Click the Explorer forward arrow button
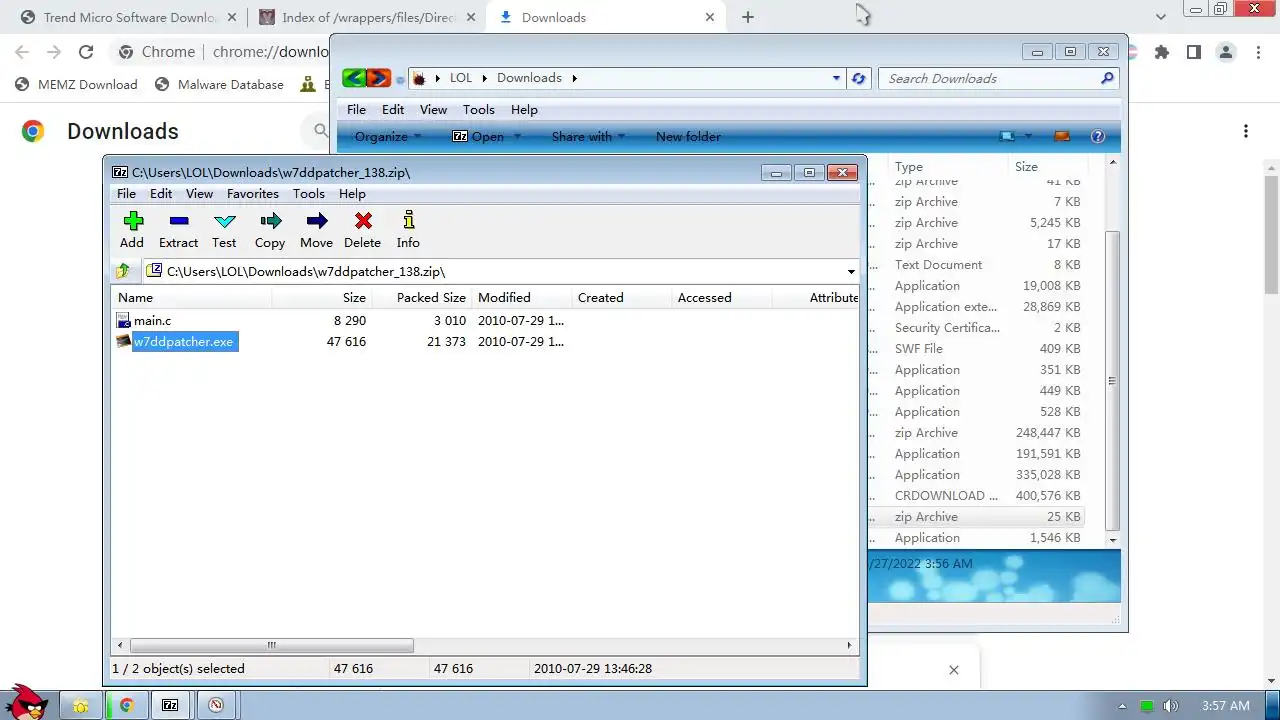 point(378,78)
